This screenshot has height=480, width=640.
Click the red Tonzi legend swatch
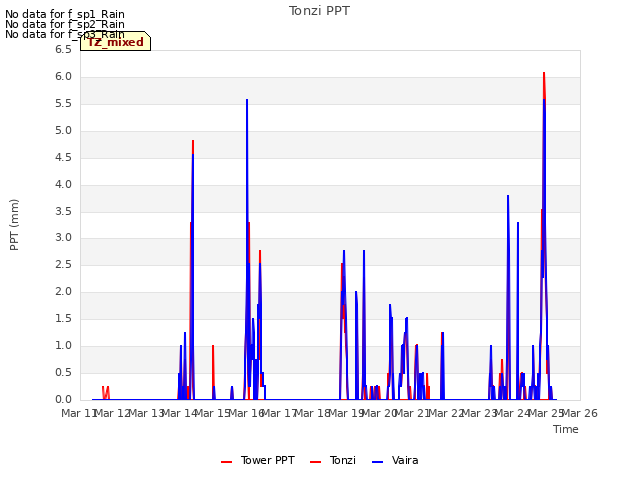point(316,462)
